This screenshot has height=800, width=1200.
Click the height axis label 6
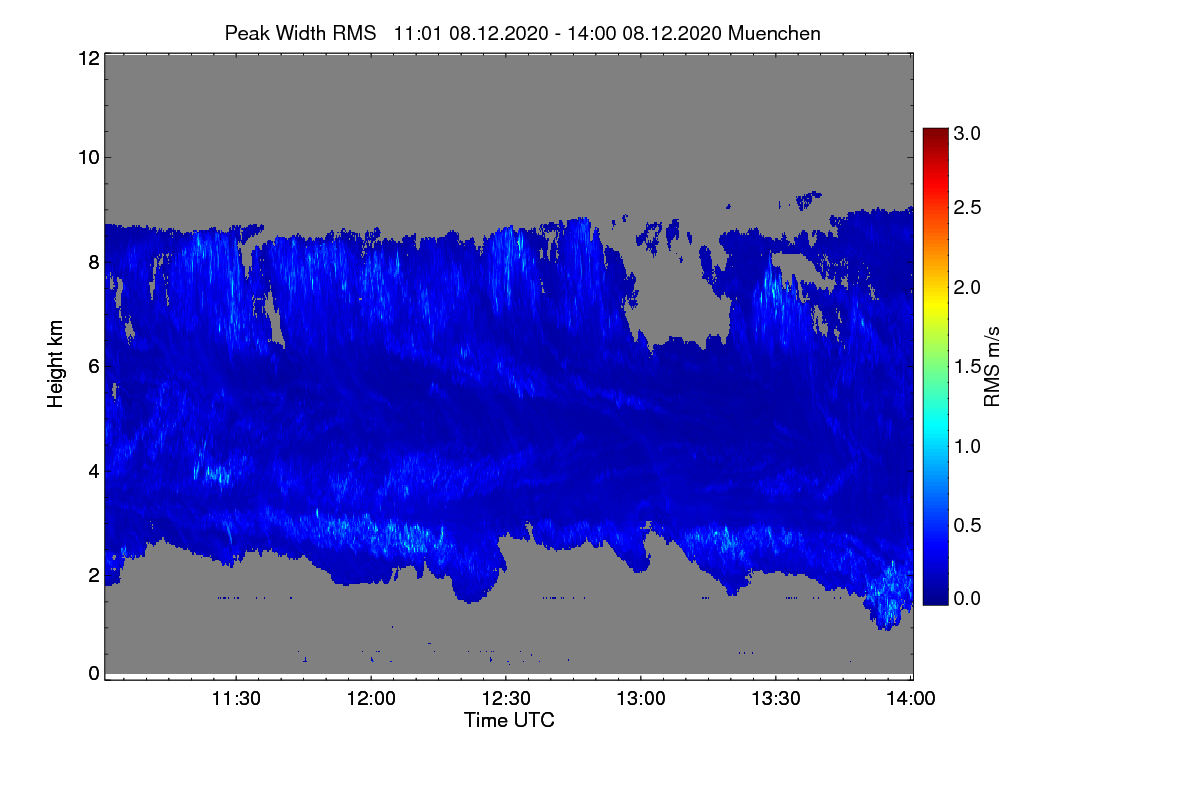point(94,366)
